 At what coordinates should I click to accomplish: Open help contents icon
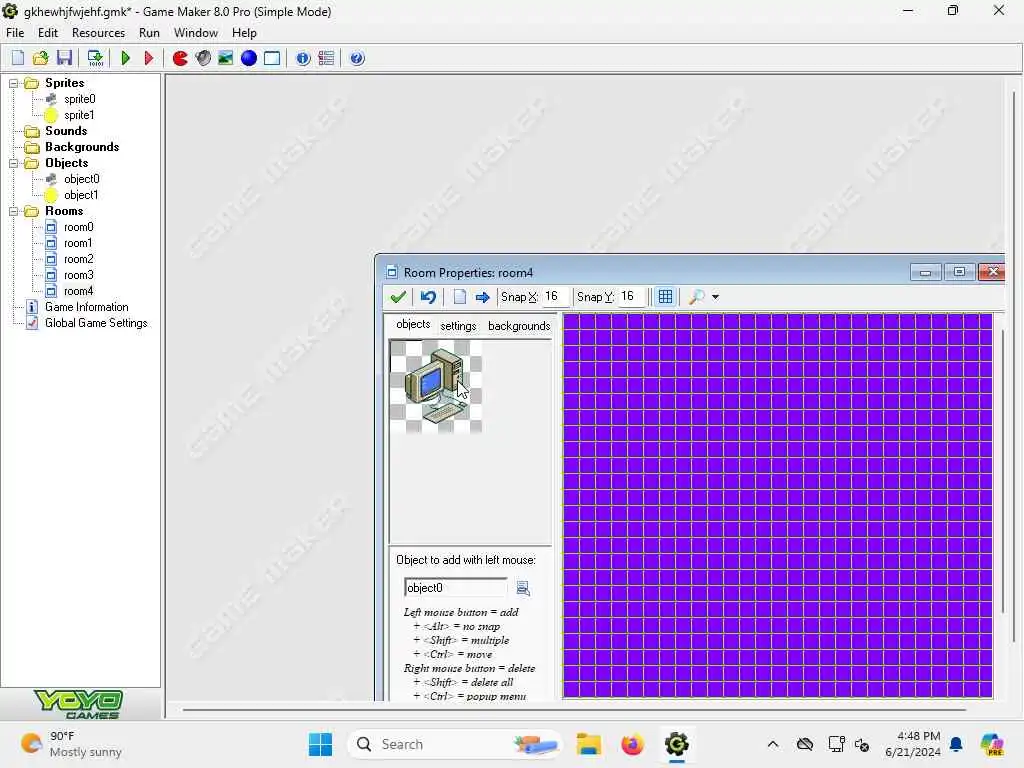[357, 58]
